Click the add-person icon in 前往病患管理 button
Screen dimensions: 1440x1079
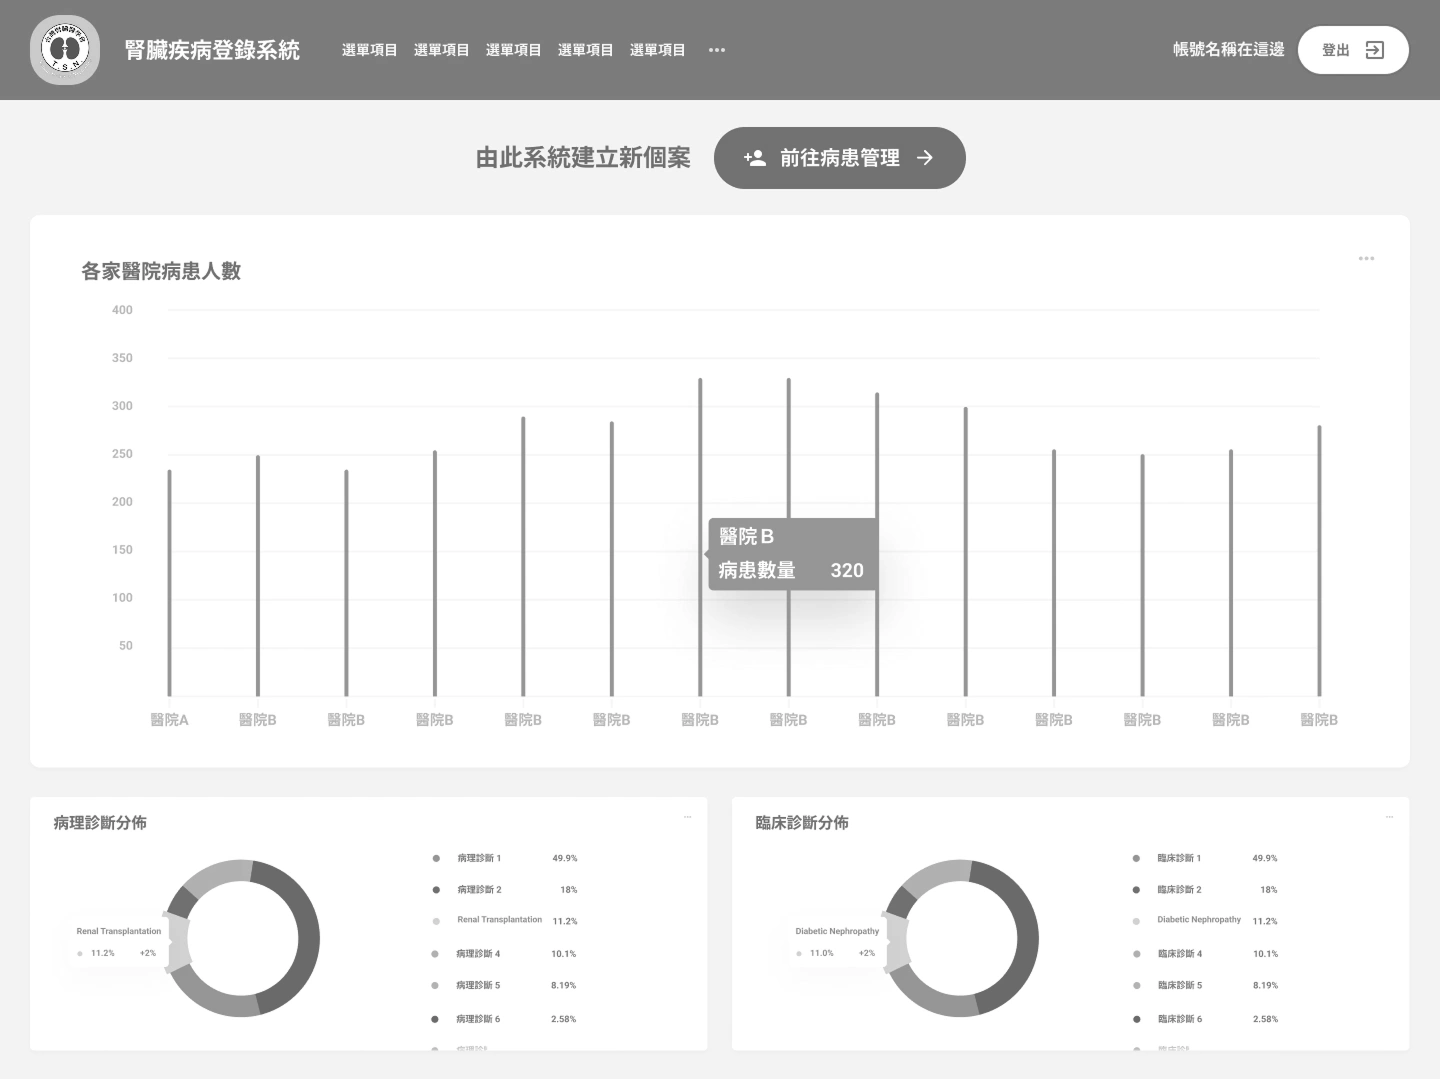[x=755, y=158]
